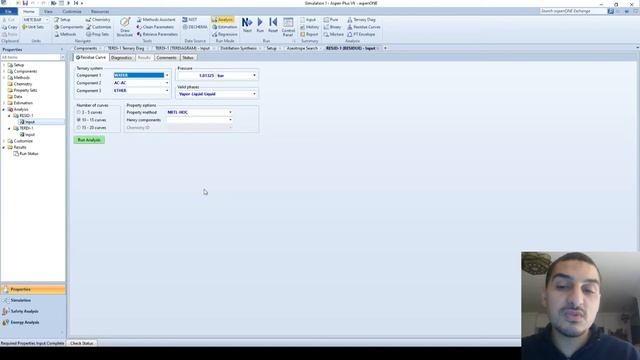Switch to the Status tab
The width and height of the screenshot is (640, 360).
188,58
